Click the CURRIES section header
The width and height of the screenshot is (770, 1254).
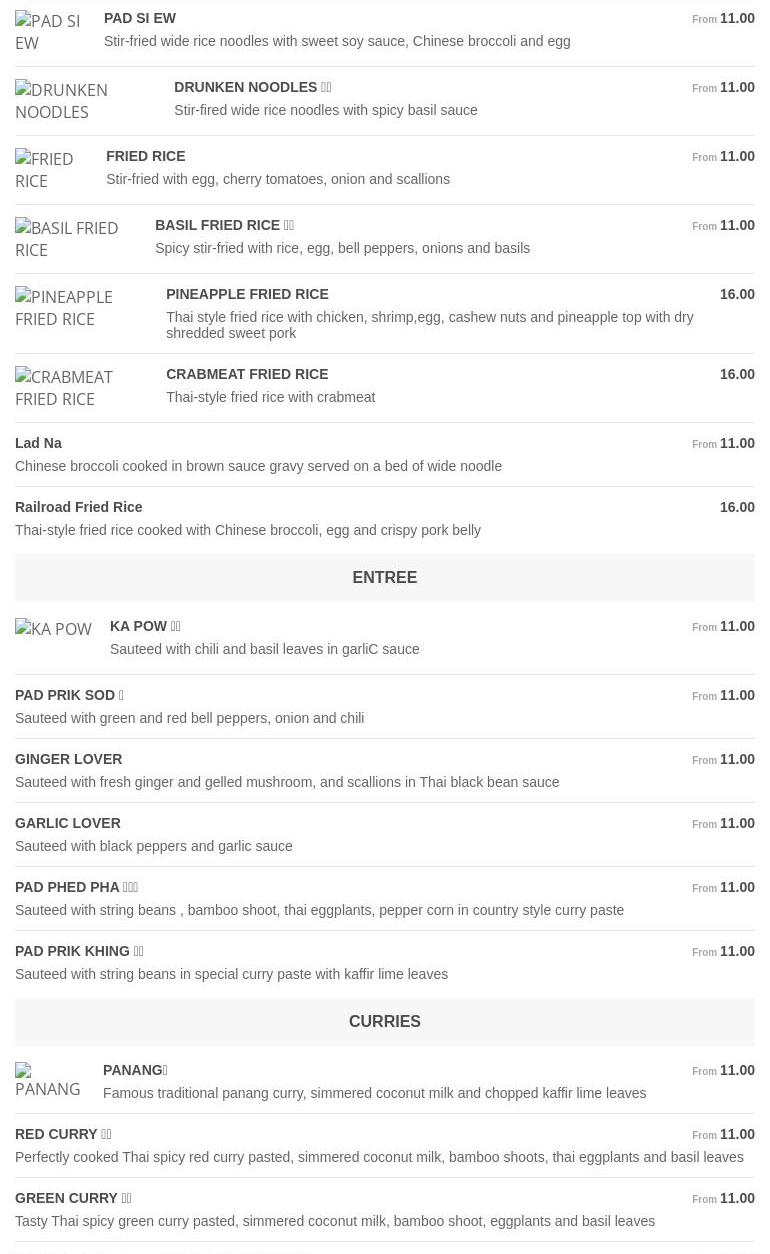(384, 1022)
